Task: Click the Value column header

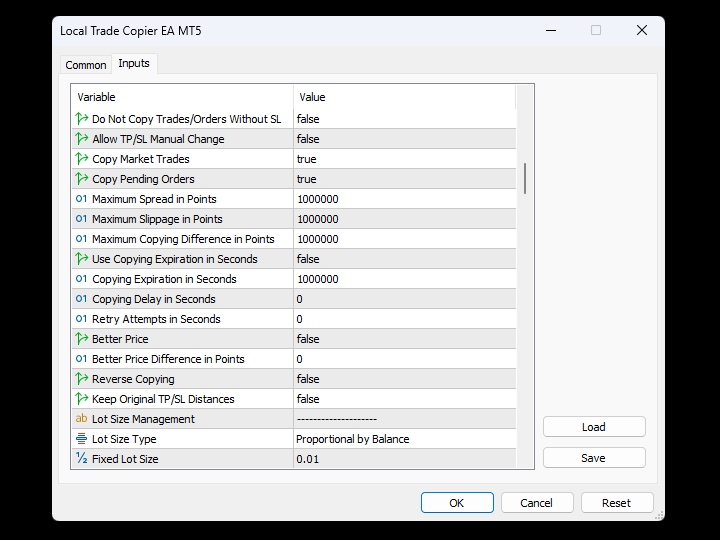Action: click(405, 97)
